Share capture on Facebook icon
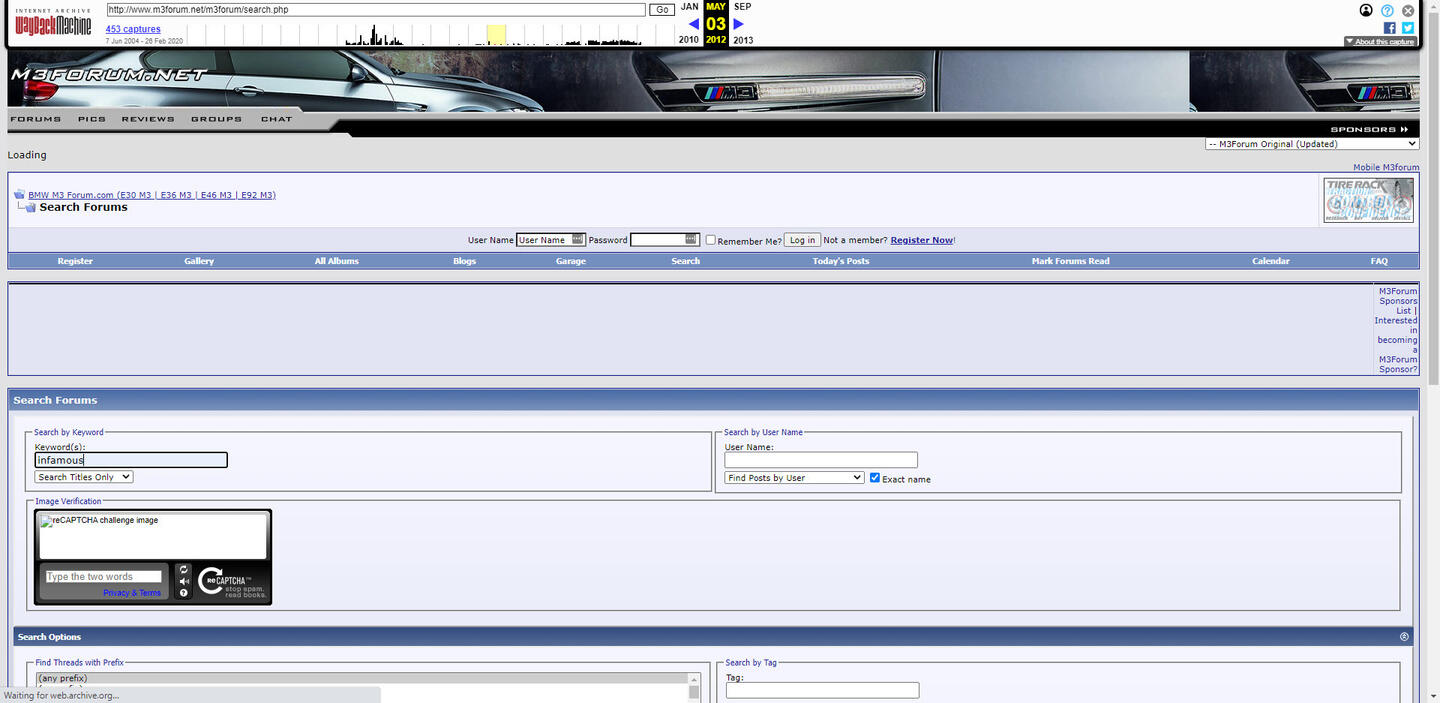 click(x=1390, y=28)
